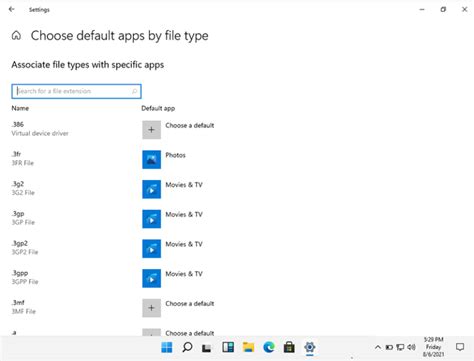Click the '3G2 File' description

[x=23, y=193]
